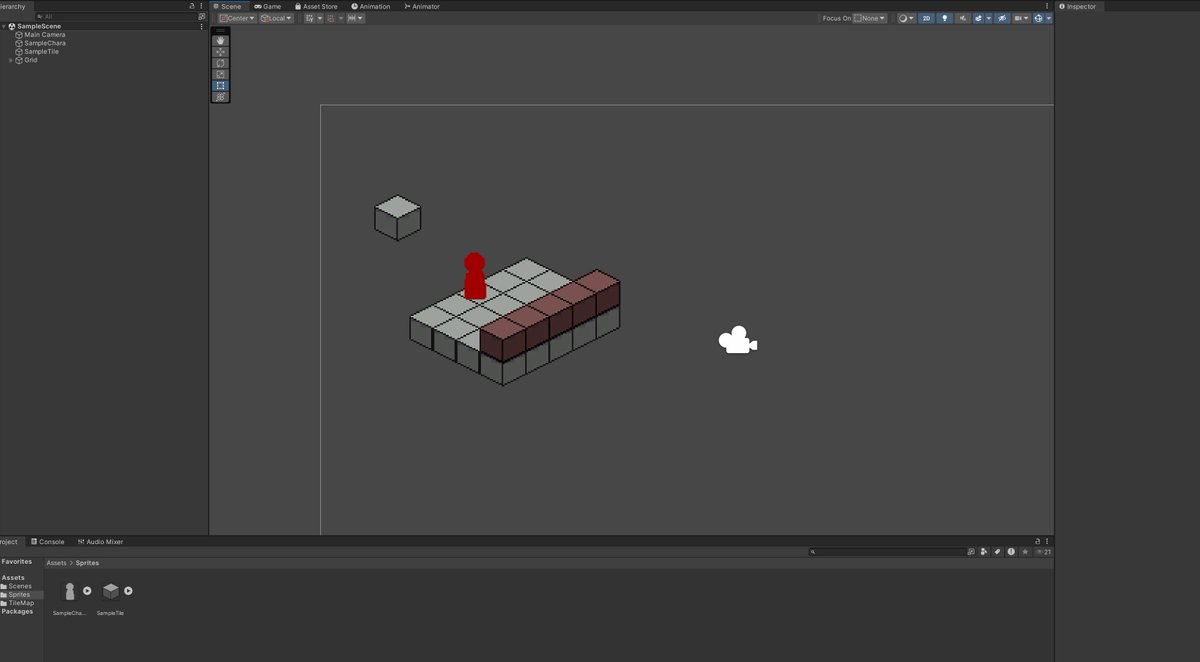Click the snap increment ruler icon
1200x662 pixels.
pos(351,18)
